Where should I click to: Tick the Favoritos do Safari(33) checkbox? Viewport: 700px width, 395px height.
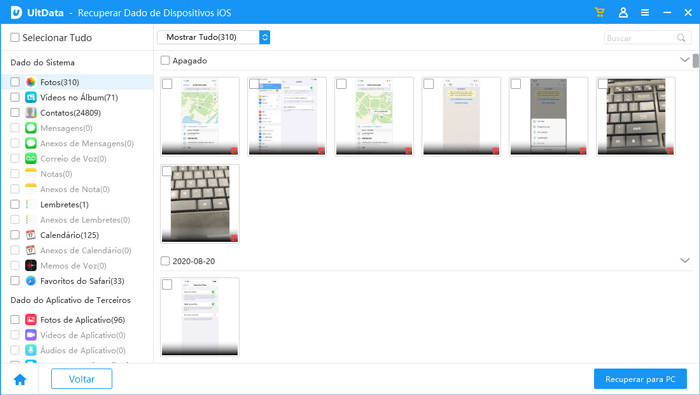pos(15,281)
